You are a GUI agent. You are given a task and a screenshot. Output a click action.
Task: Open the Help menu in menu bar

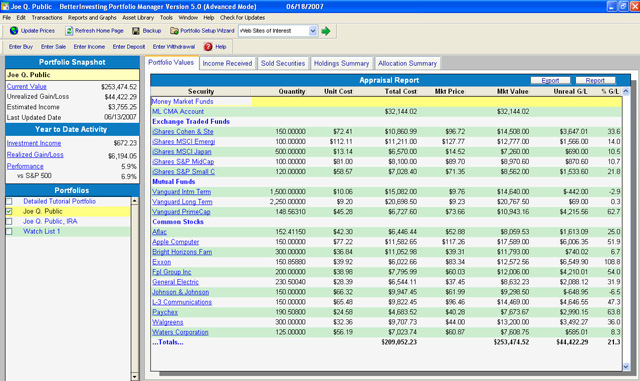209,18
